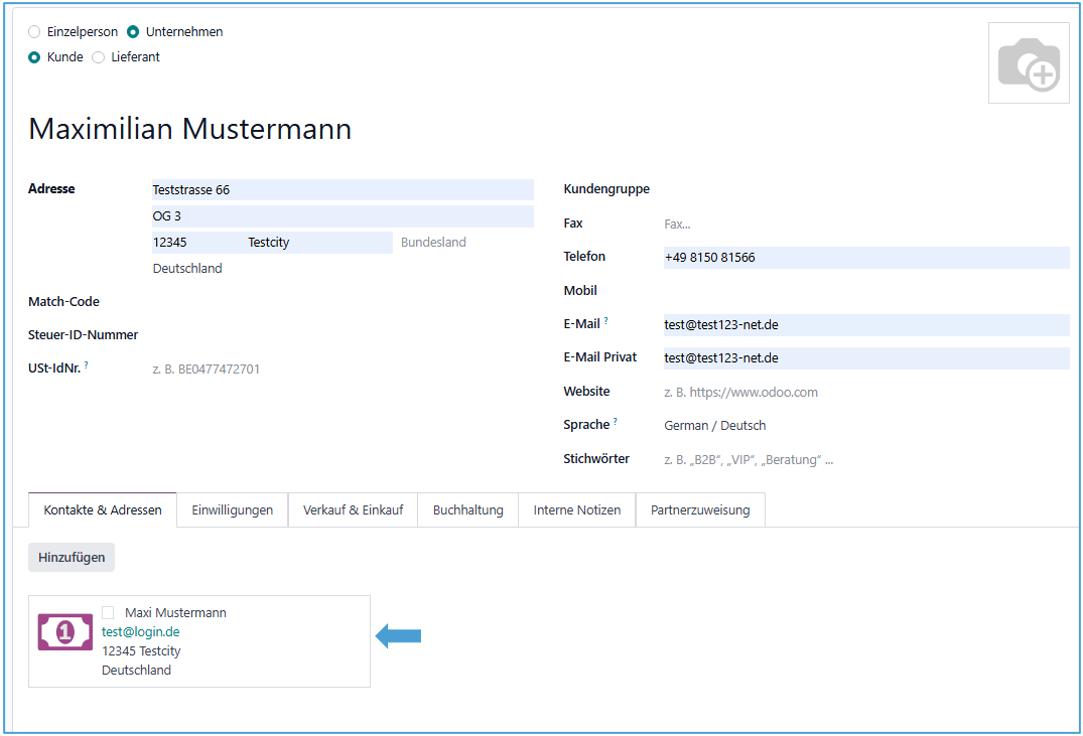Image resolution: width=1083 pixels, height=736 pixels.
Task: Select the Unternehmen radio option
Action: pos(134,32)
